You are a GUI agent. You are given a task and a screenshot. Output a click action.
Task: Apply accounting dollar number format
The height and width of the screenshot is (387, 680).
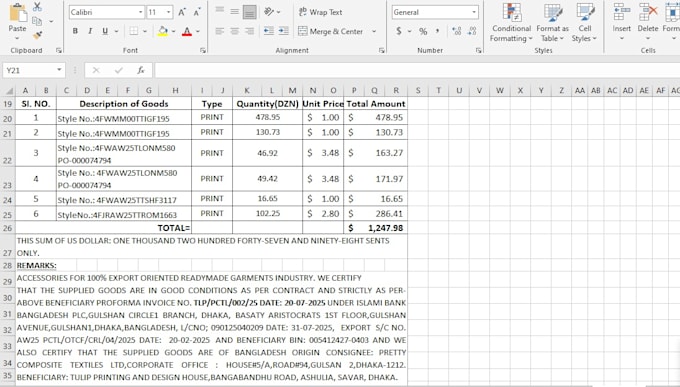click(x=399, y=31)
